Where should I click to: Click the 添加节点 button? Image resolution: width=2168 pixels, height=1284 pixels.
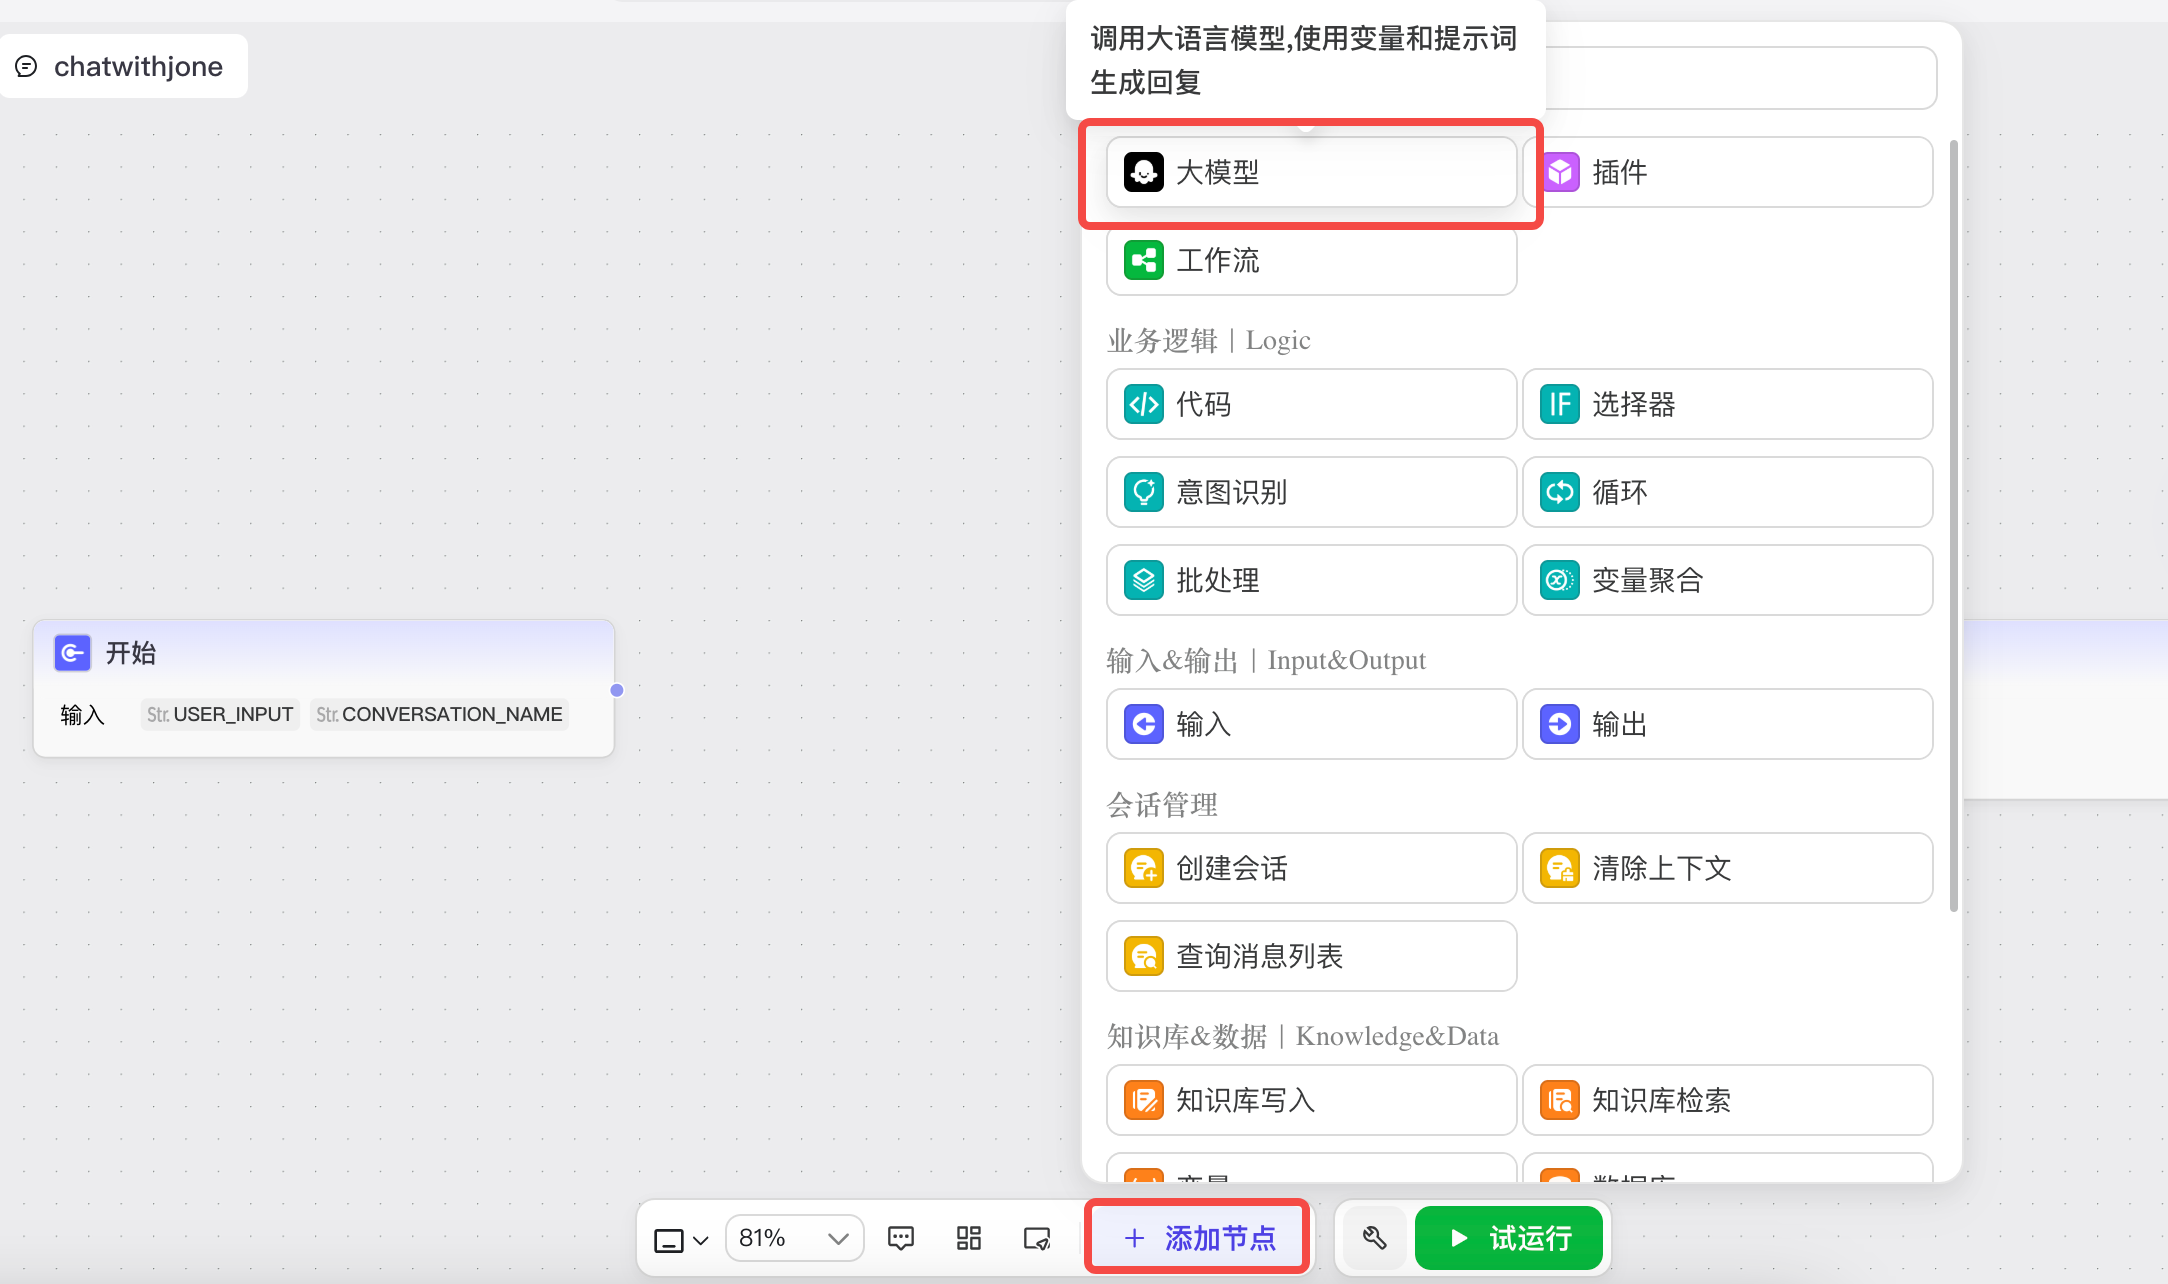1198,1238
